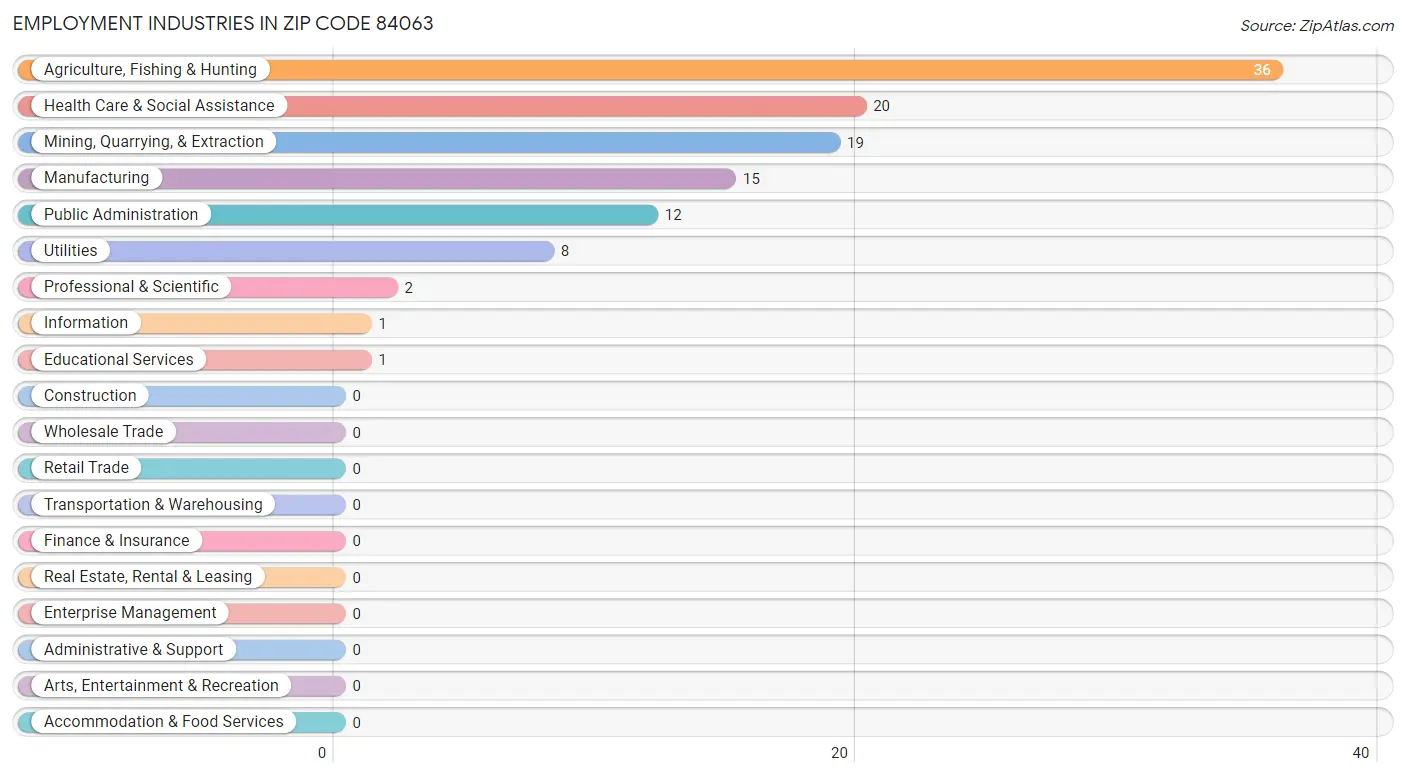Click the value 36 on the Agriculture bar

1262,70
